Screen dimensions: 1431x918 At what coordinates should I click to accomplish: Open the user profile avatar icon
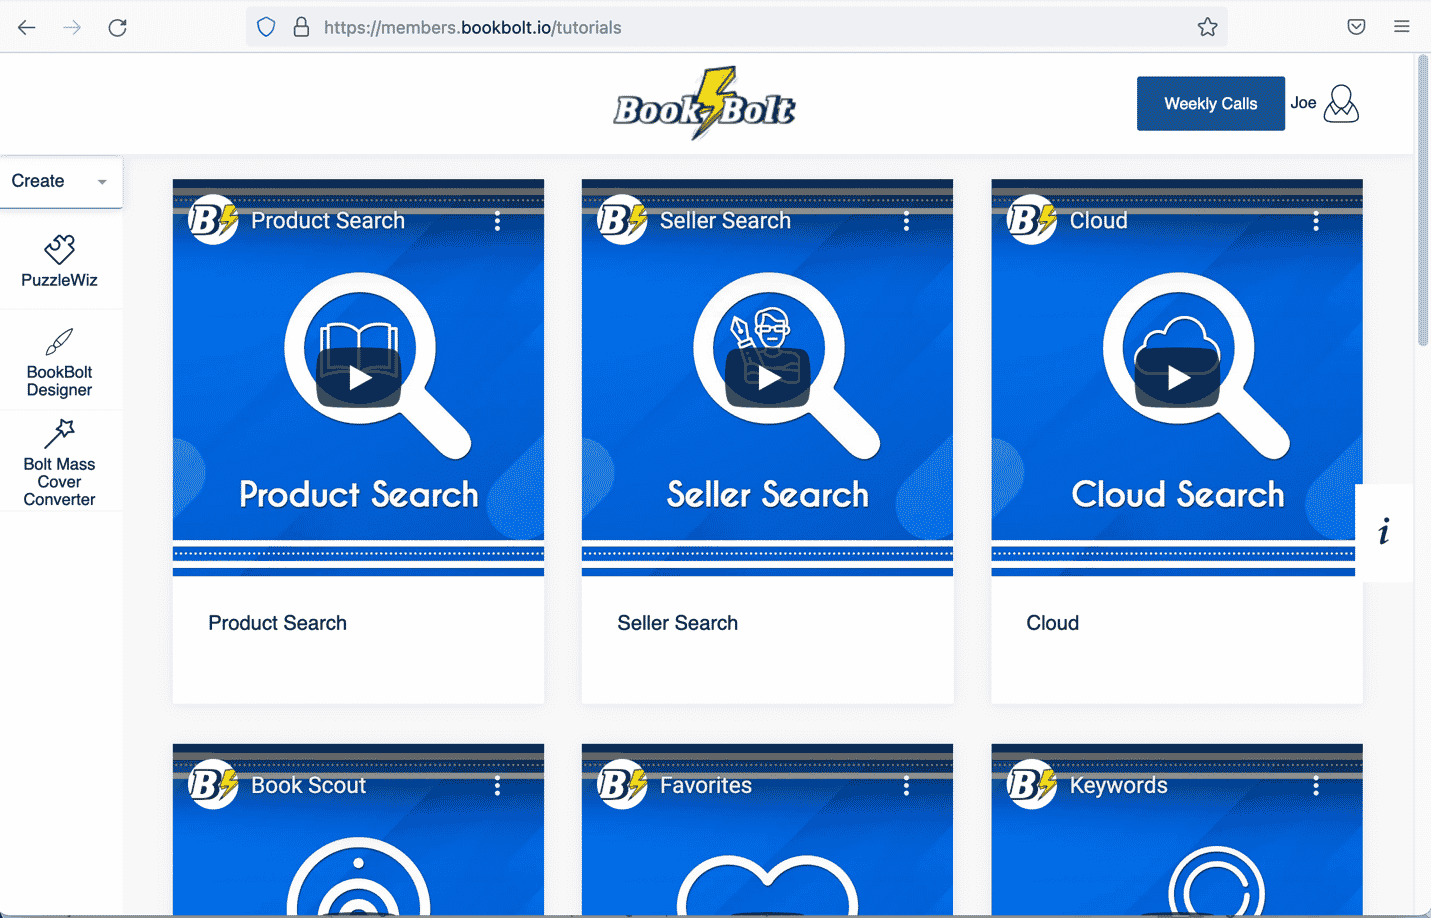tap(1341, 103)
